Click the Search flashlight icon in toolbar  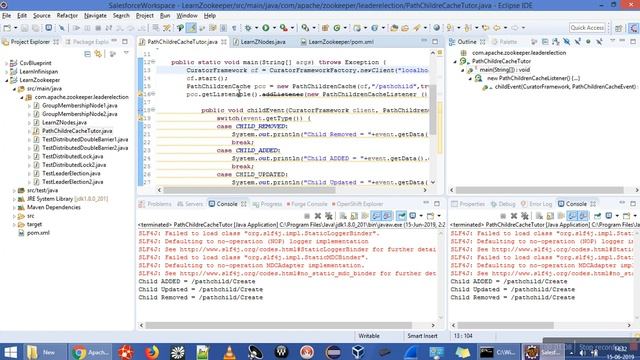(416, 28)
